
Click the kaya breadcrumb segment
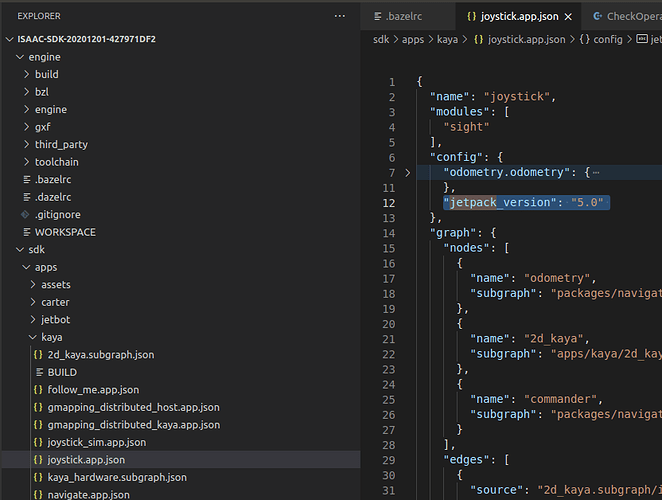pos(447,40)
